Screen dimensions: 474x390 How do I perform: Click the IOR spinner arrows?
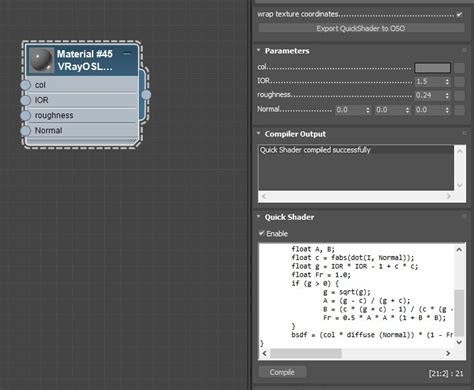(x=447, y=82)
